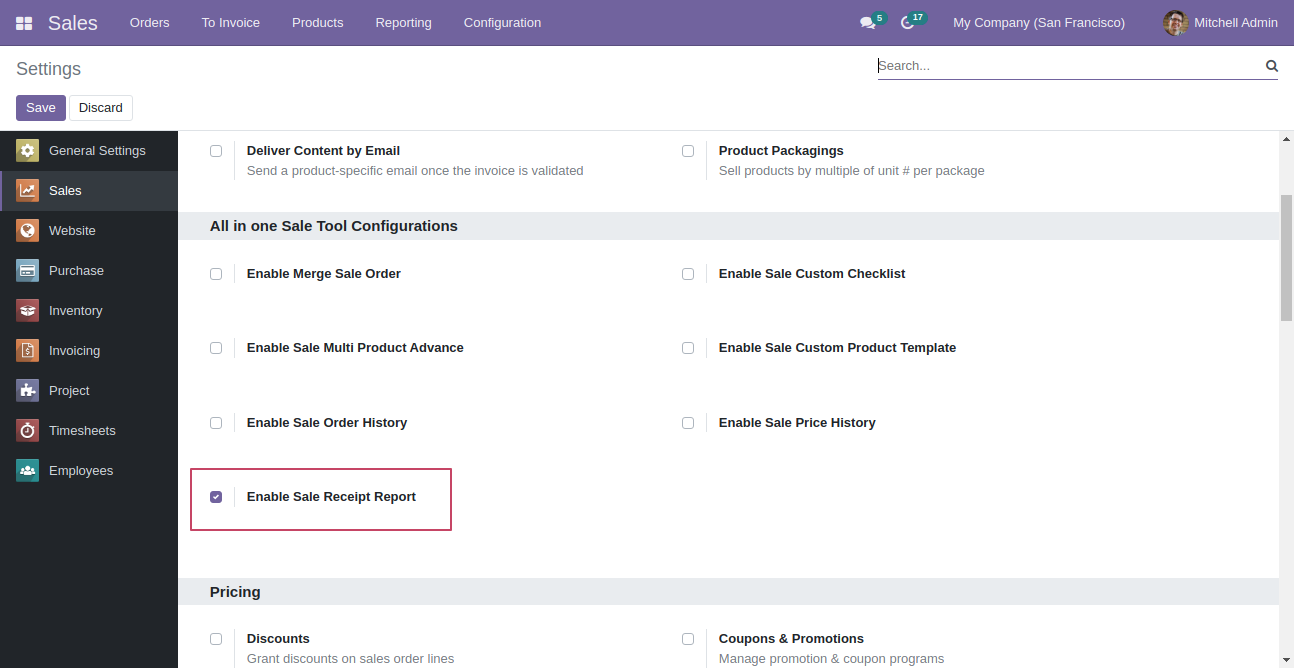Click the Invoicing document icon

pyautogui.click(x=28, y=351)
